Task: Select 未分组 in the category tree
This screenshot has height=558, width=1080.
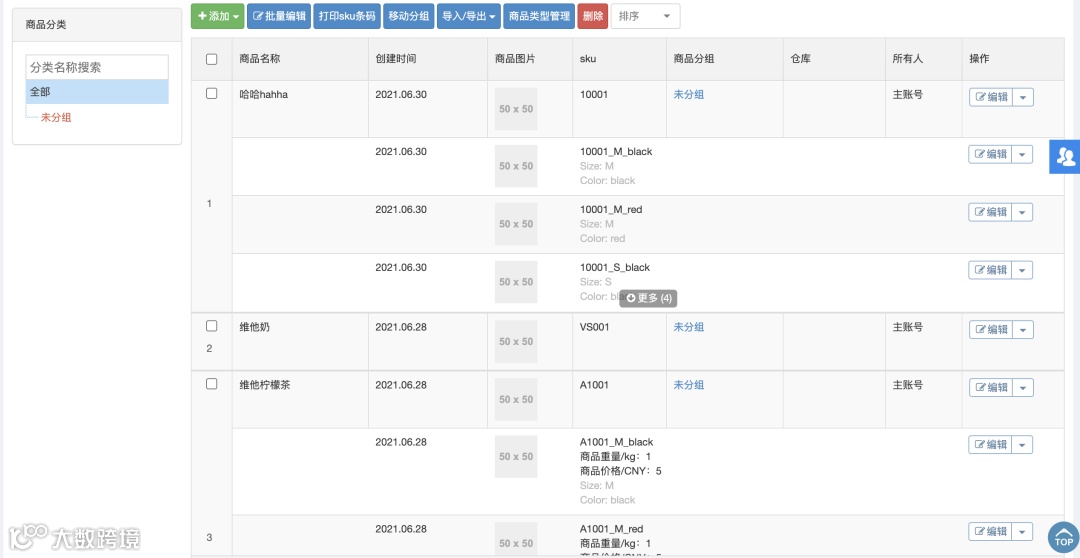Action: coord(56,117)
